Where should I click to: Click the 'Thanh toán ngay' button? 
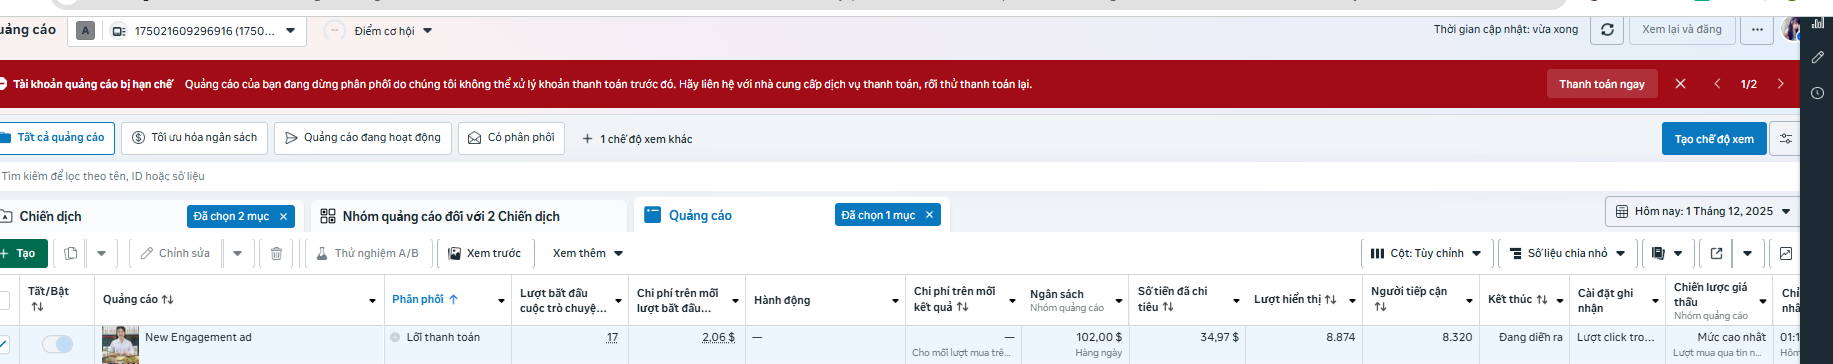point(1602,84)
